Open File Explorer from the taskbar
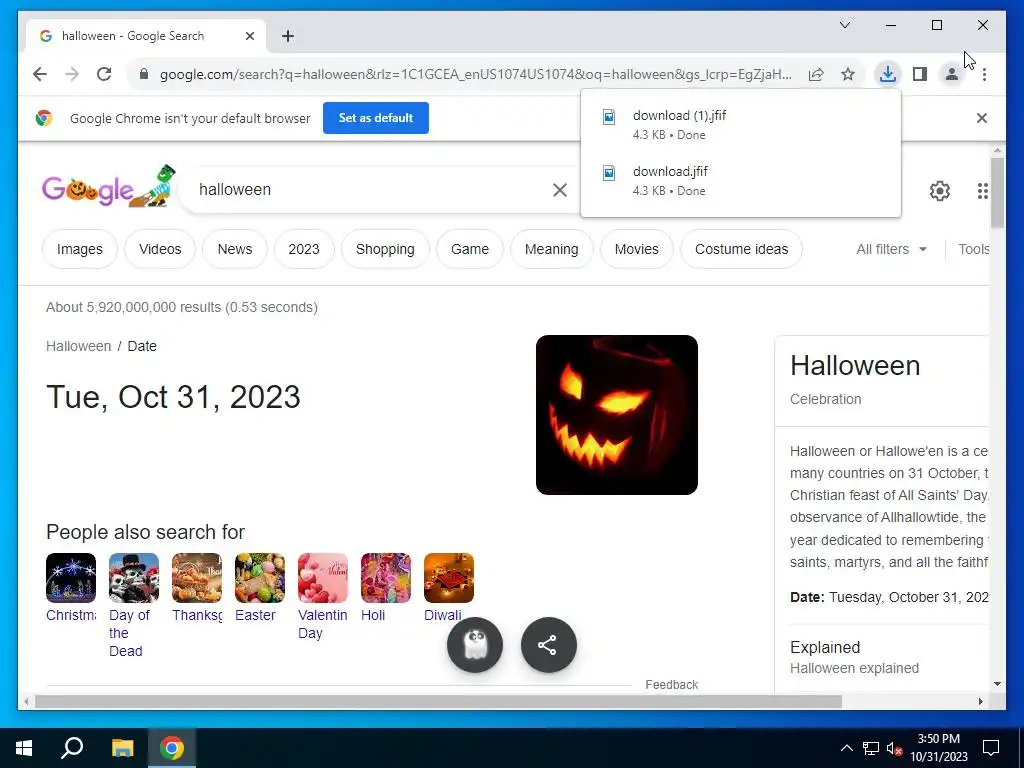The width and height of the screenshot is (1024, 768). [x=122, y=748]
